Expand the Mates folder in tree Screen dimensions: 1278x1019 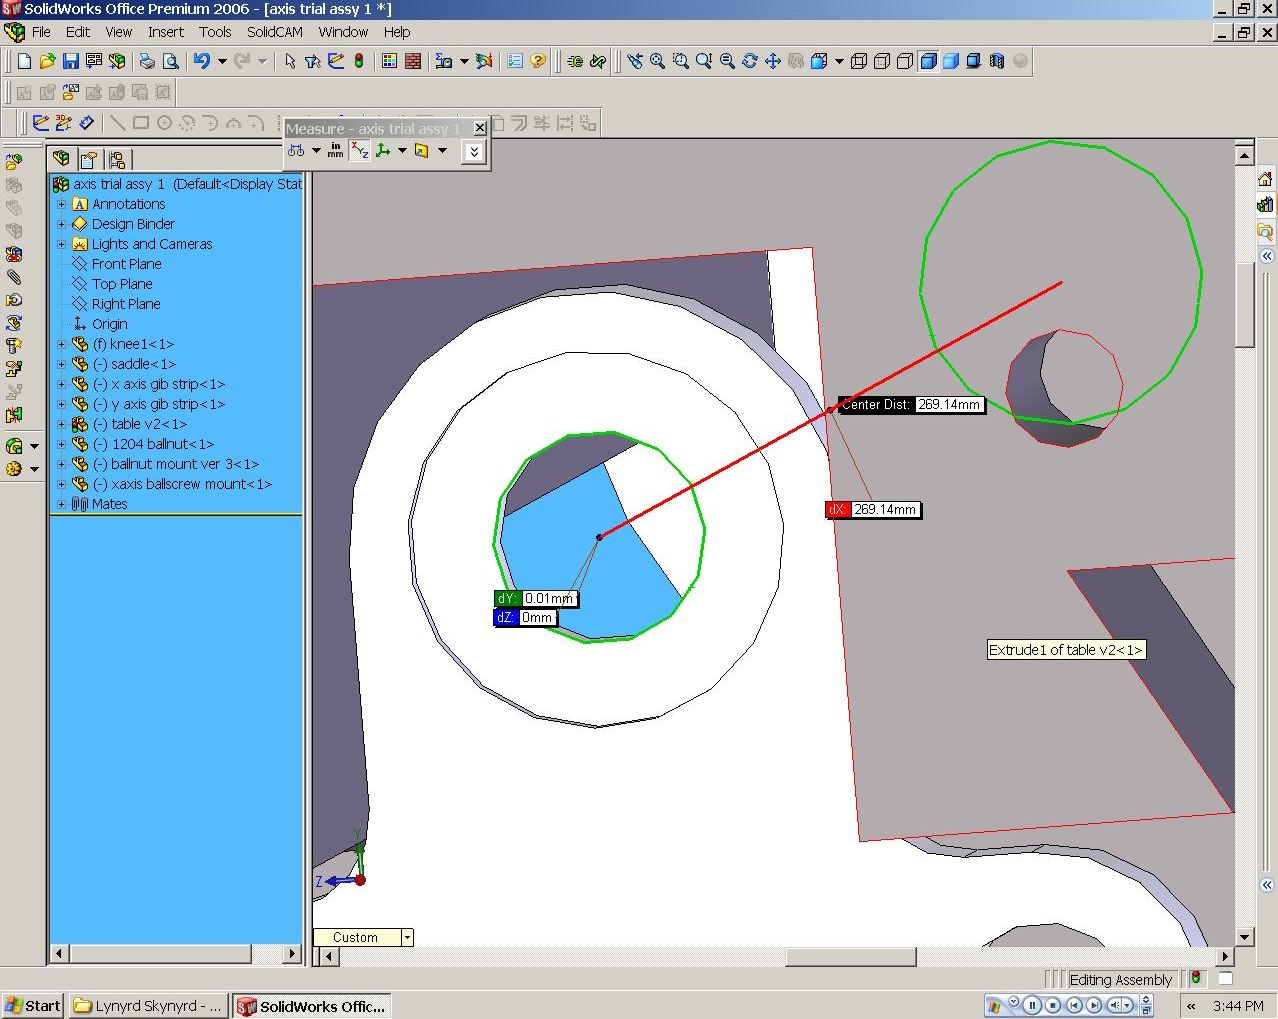61,504
